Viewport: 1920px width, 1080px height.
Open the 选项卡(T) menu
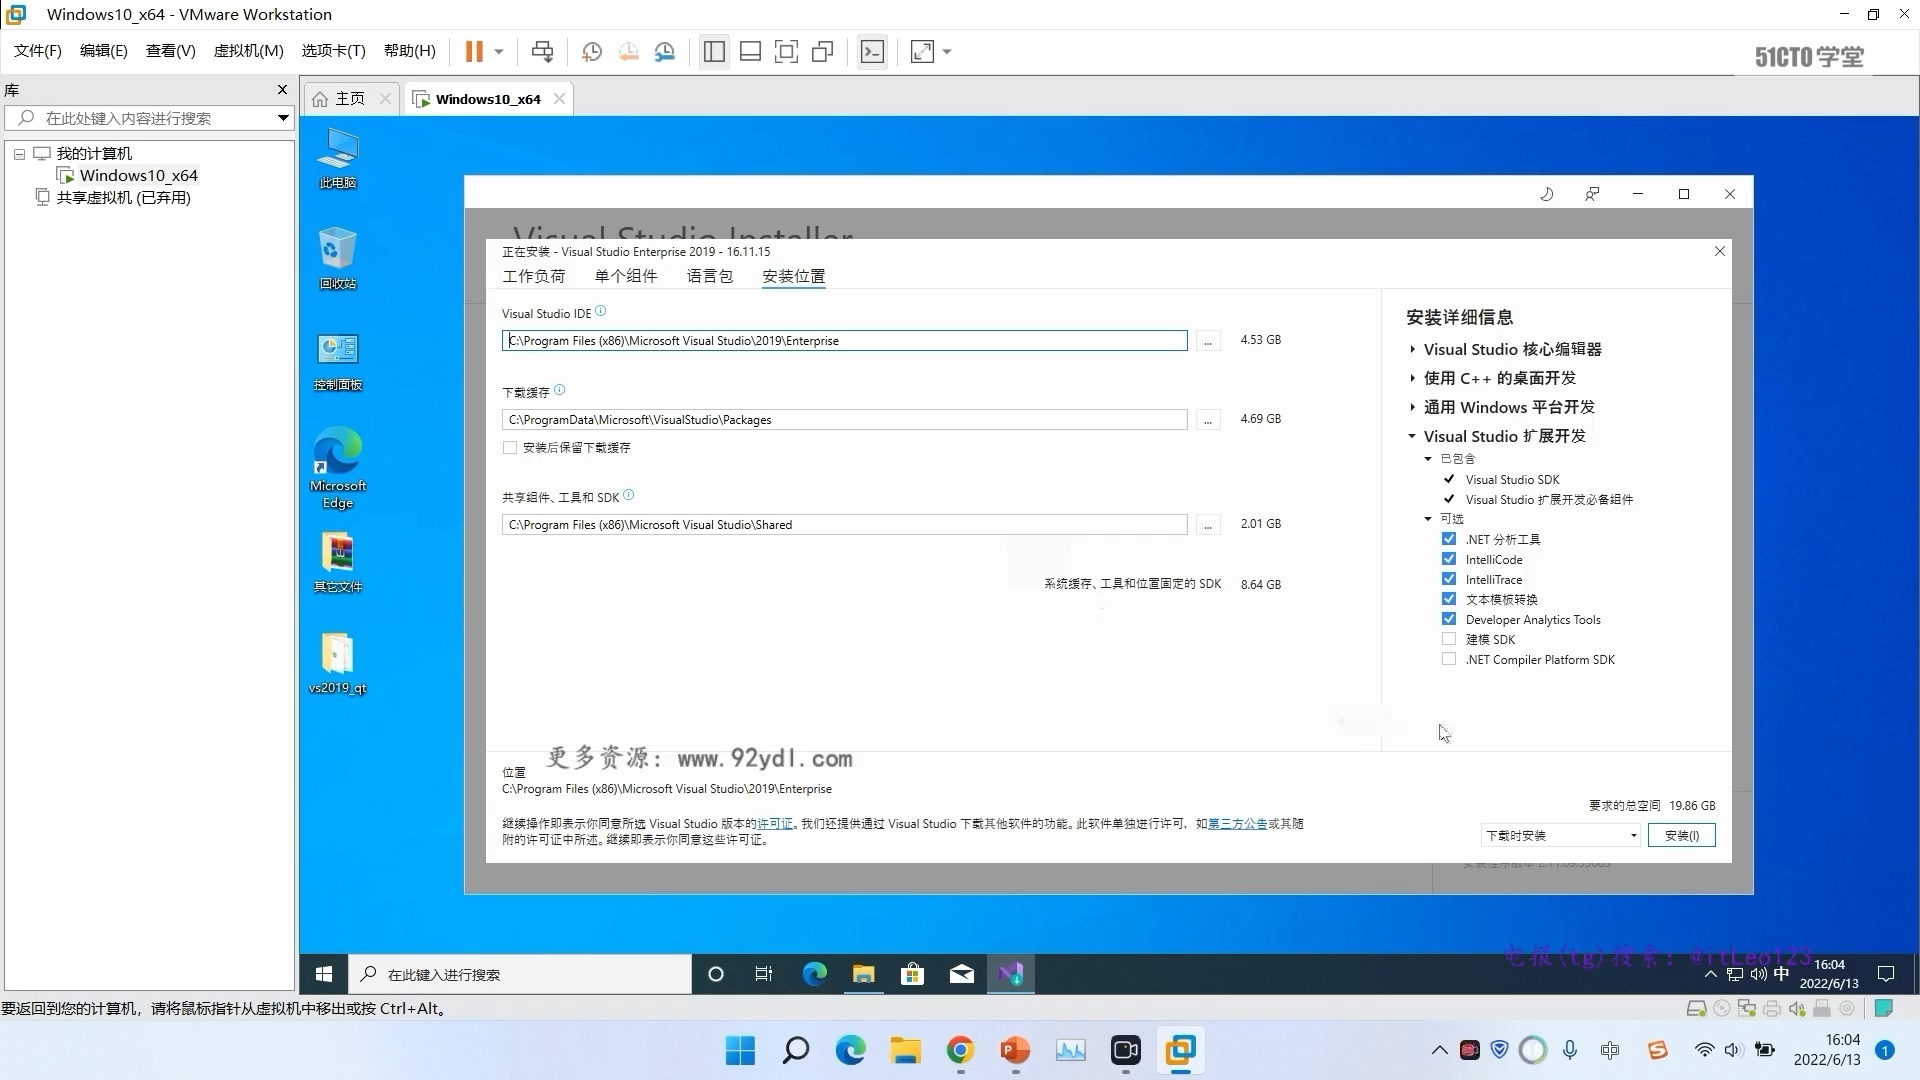(x=334, y=51)
